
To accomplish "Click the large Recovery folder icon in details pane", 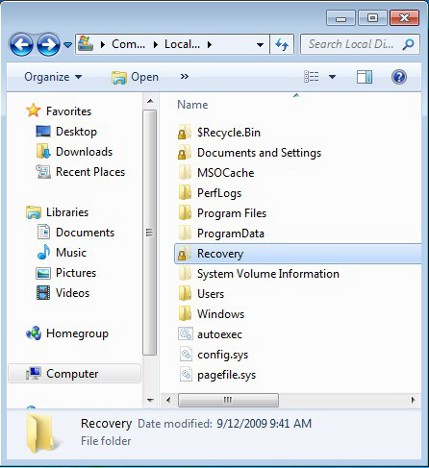I will tap(42, 433).
